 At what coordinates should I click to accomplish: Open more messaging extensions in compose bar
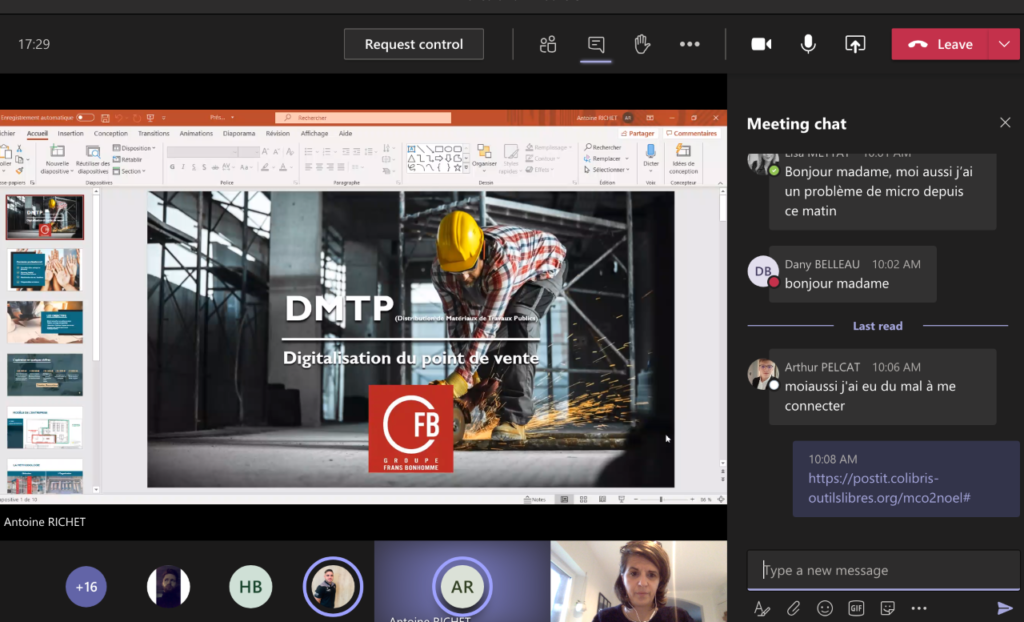pos(919,608)
